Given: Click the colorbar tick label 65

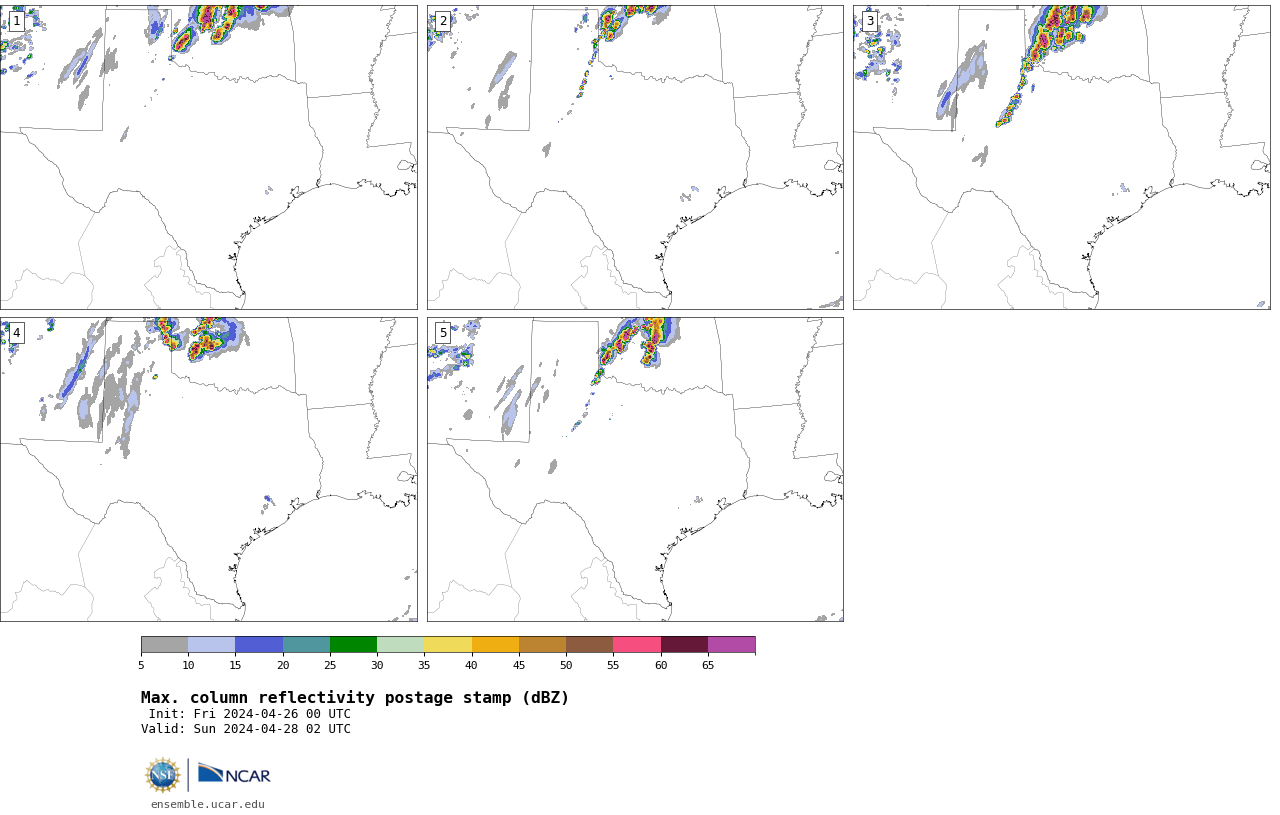Looking at the screenshot, I should (708, 665).
